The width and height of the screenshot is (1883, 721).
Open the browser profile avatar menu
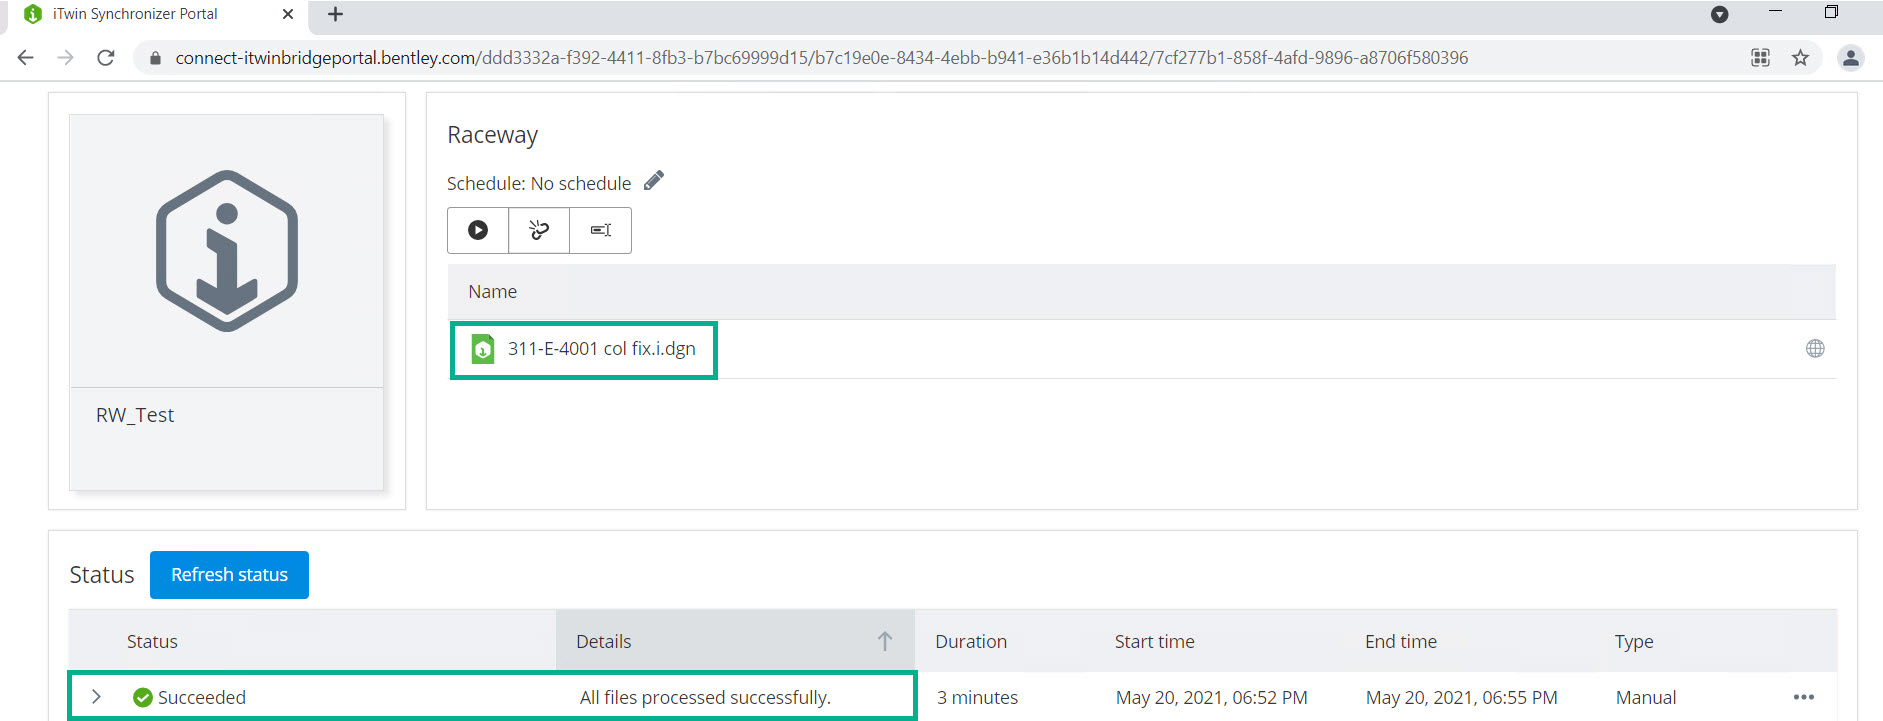point(1851,58)
